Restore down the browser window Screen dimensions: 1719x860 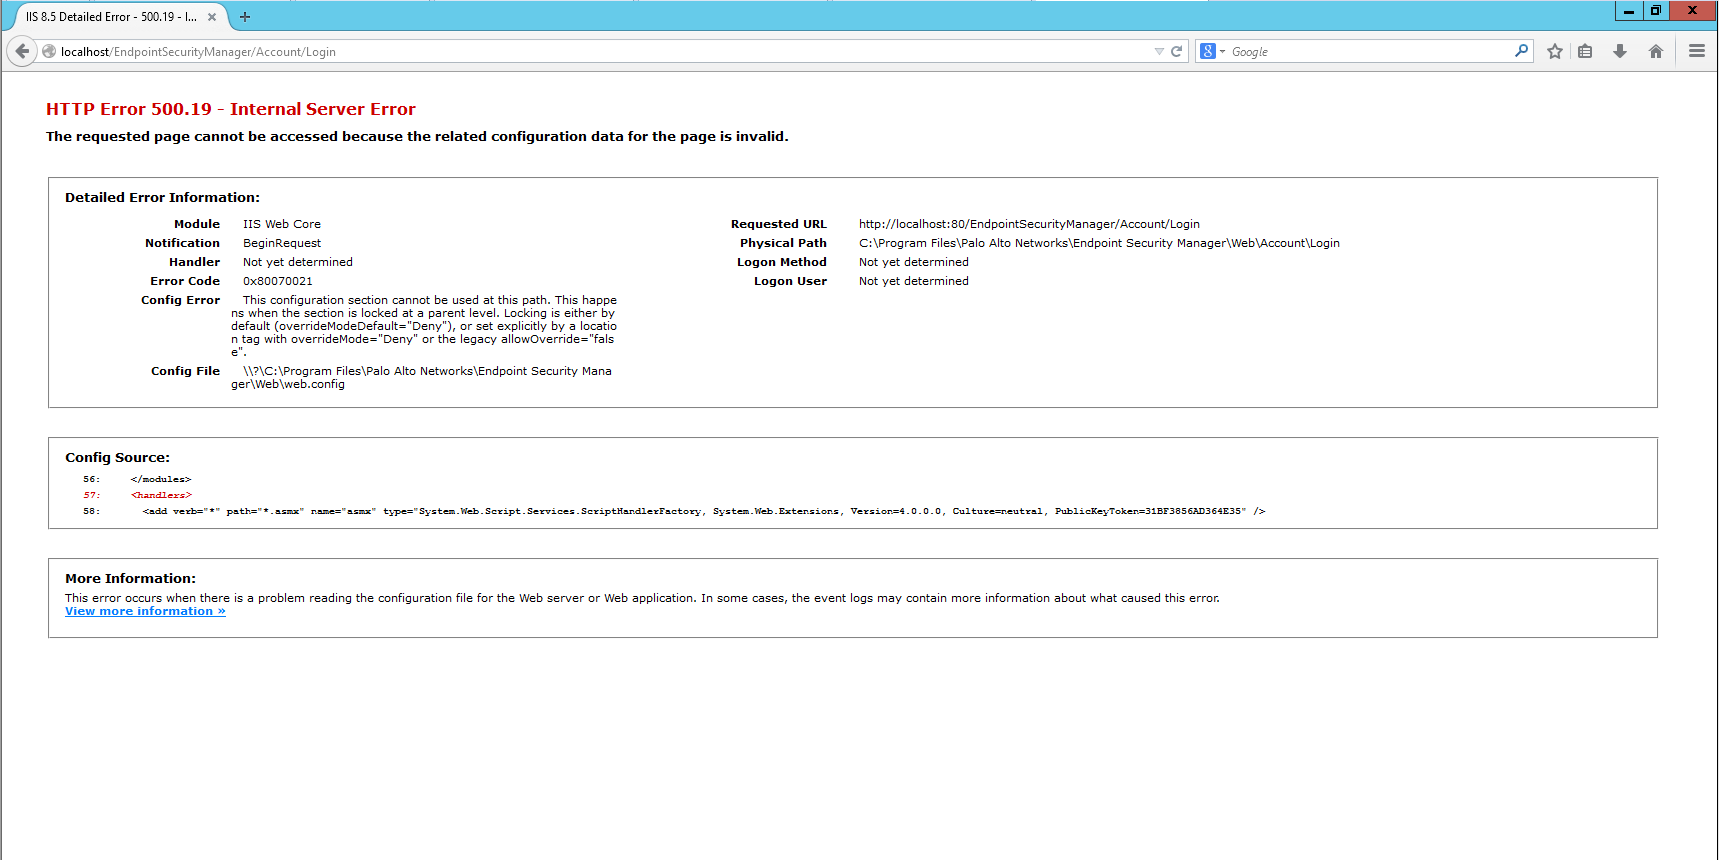(1656, 11)
